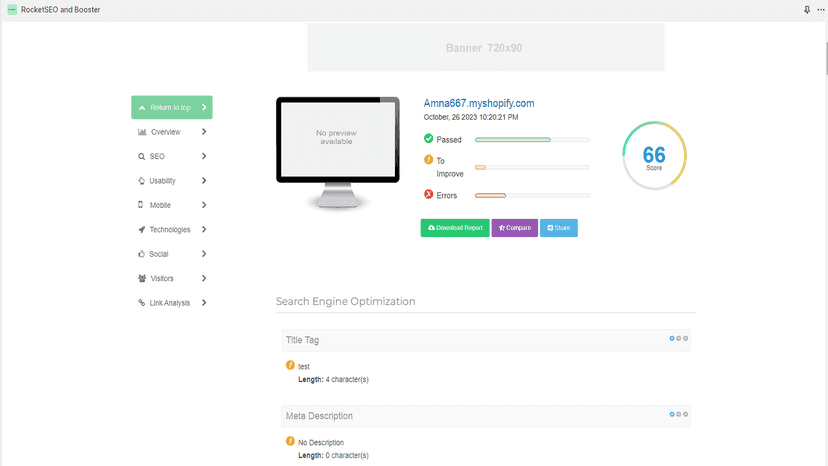Click the pin icon in title bar
The height and width of the screenshot is (466, 828).
tap(807, 10)
